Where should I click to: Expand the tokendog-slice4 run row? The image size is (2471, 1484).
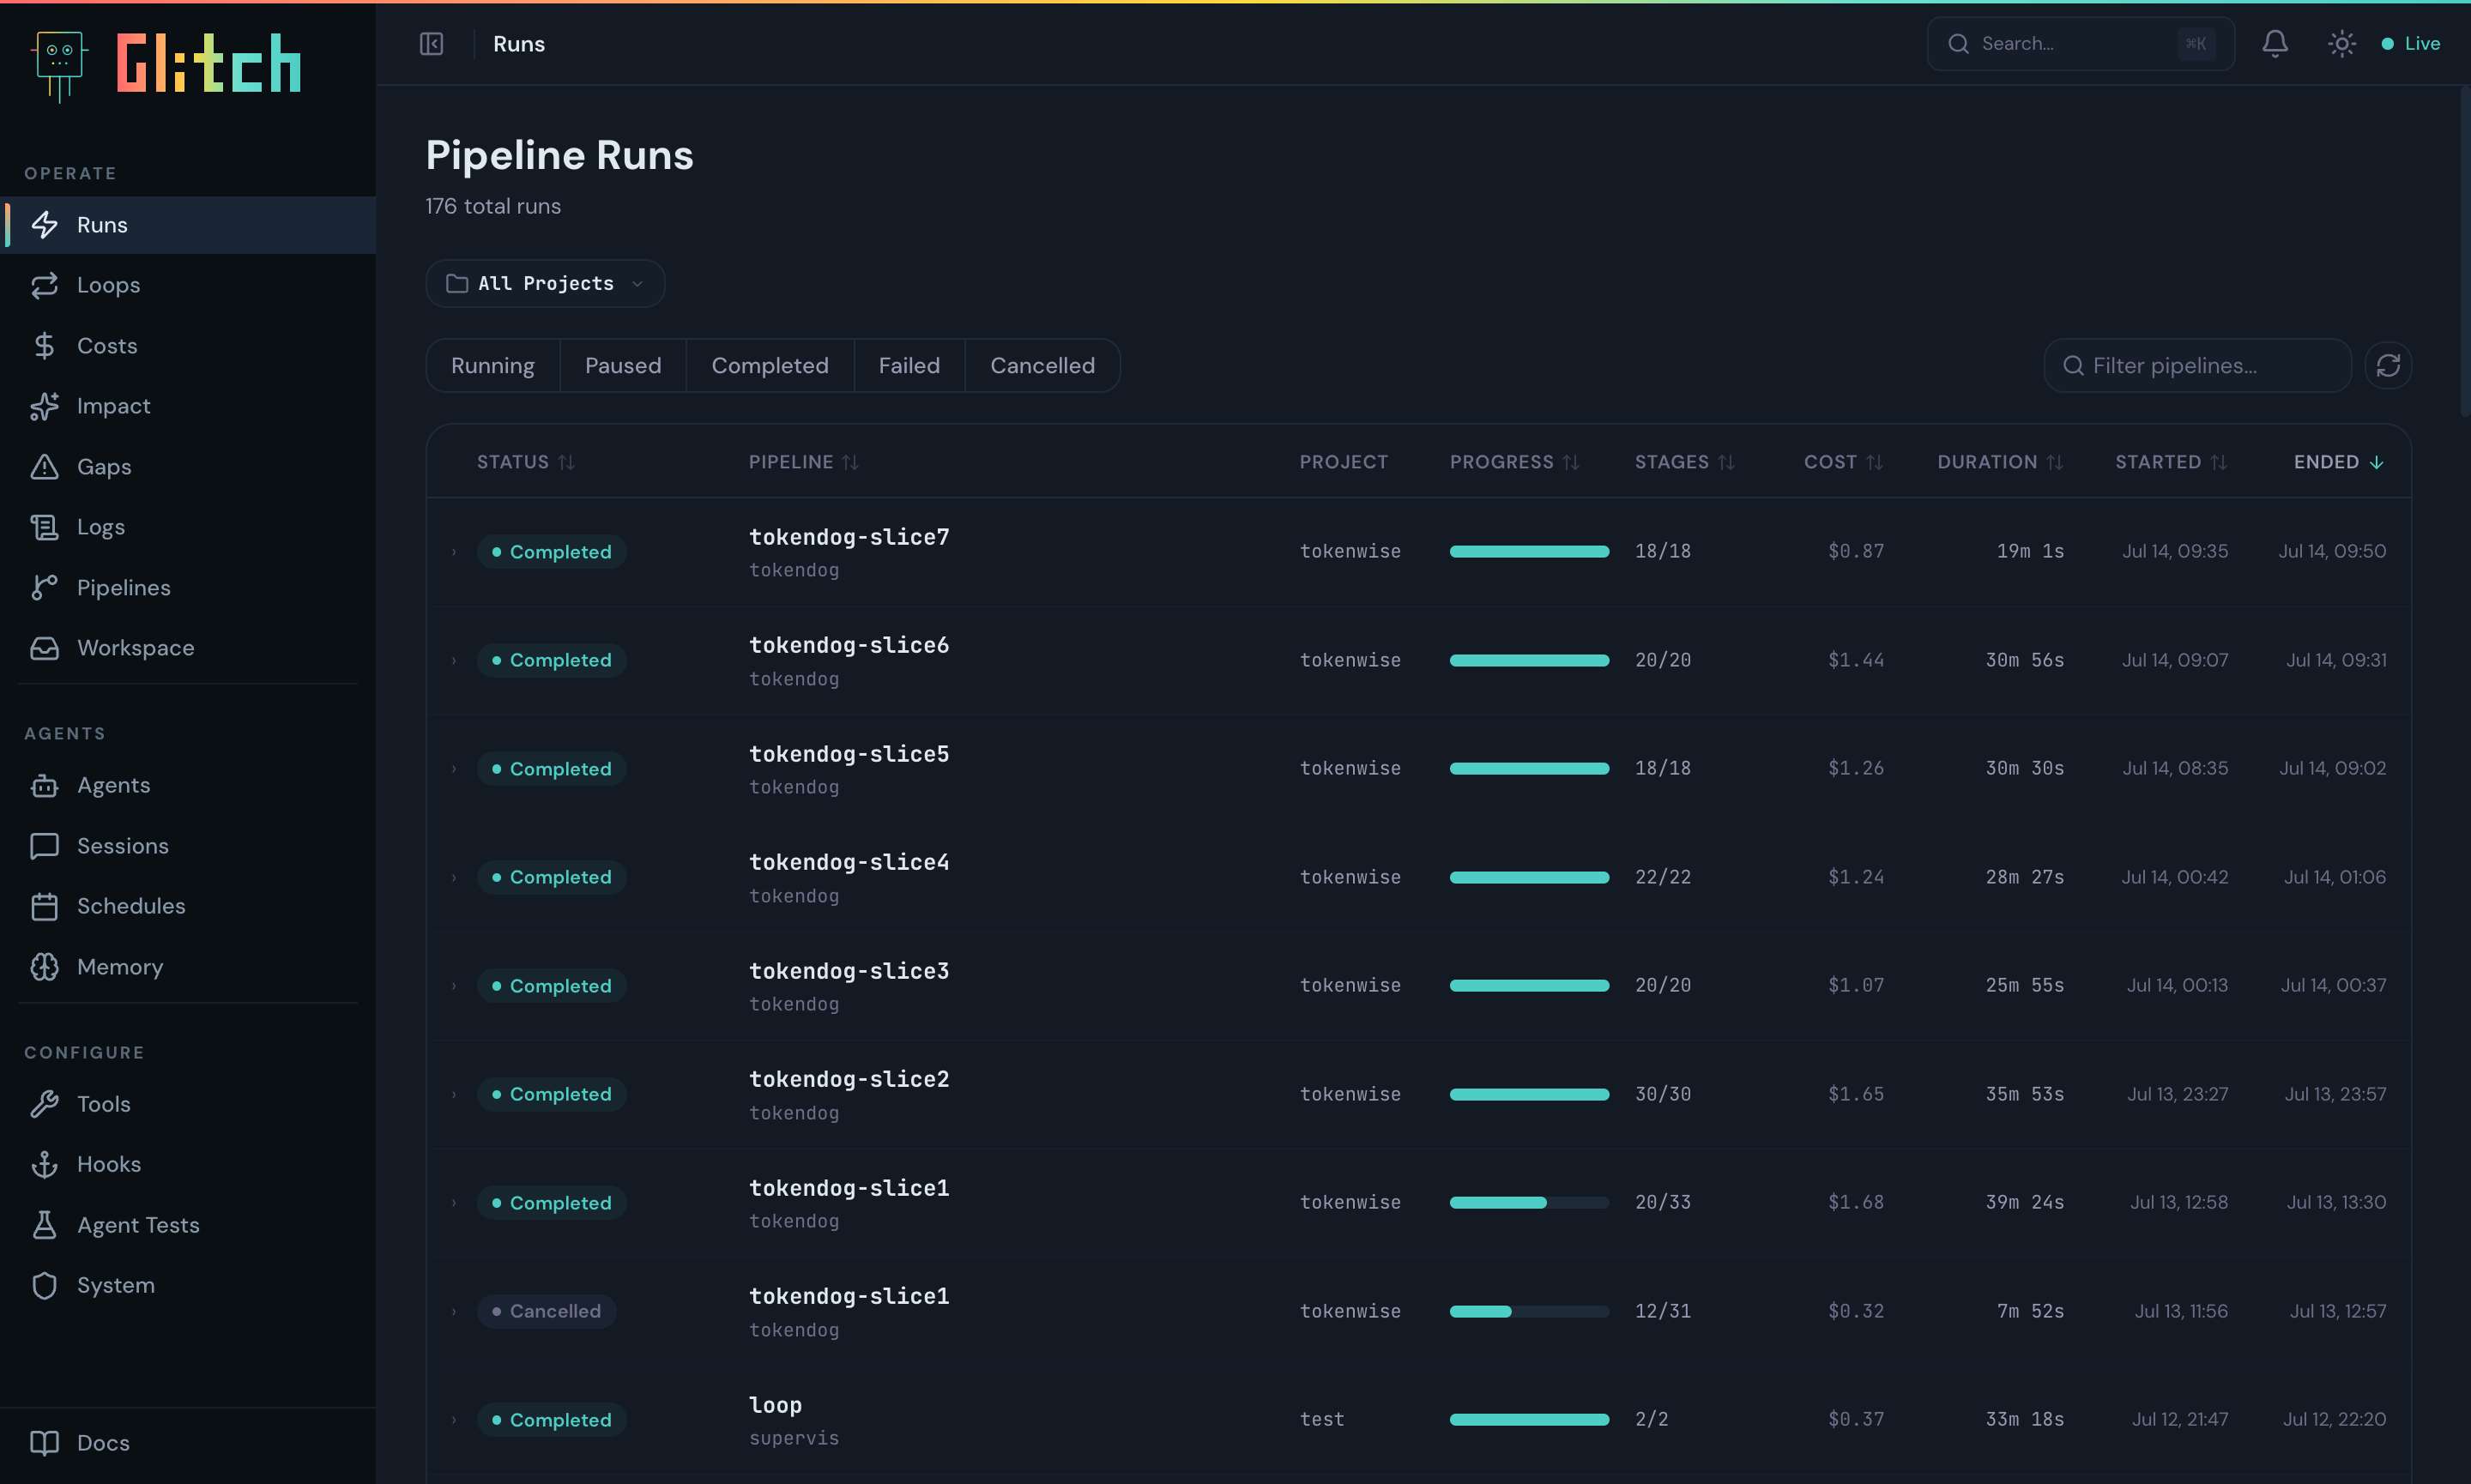(x=453, y=878)
